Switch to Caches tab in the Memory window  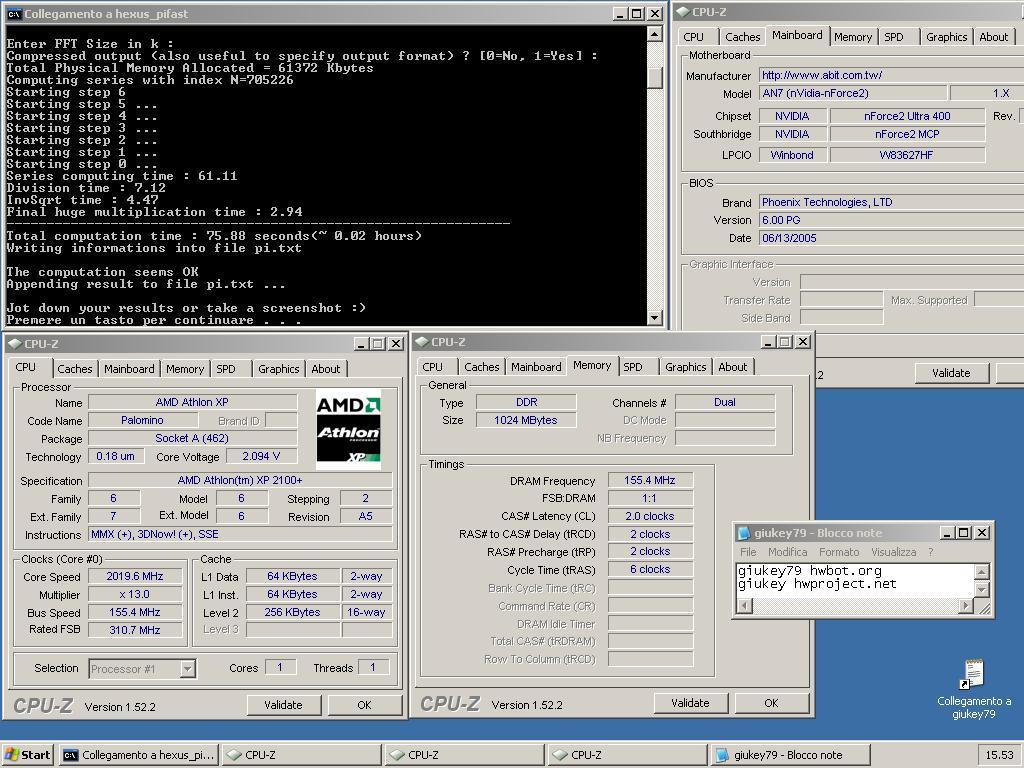[x=482, y=367]
